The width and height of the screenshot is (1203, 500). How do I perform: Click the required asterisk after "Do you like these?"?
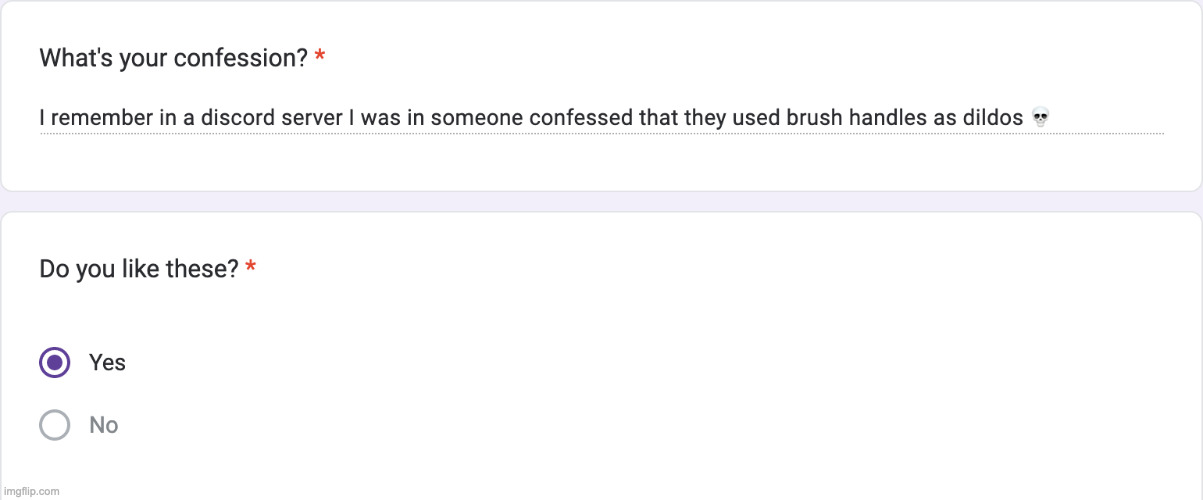[250, 269]
